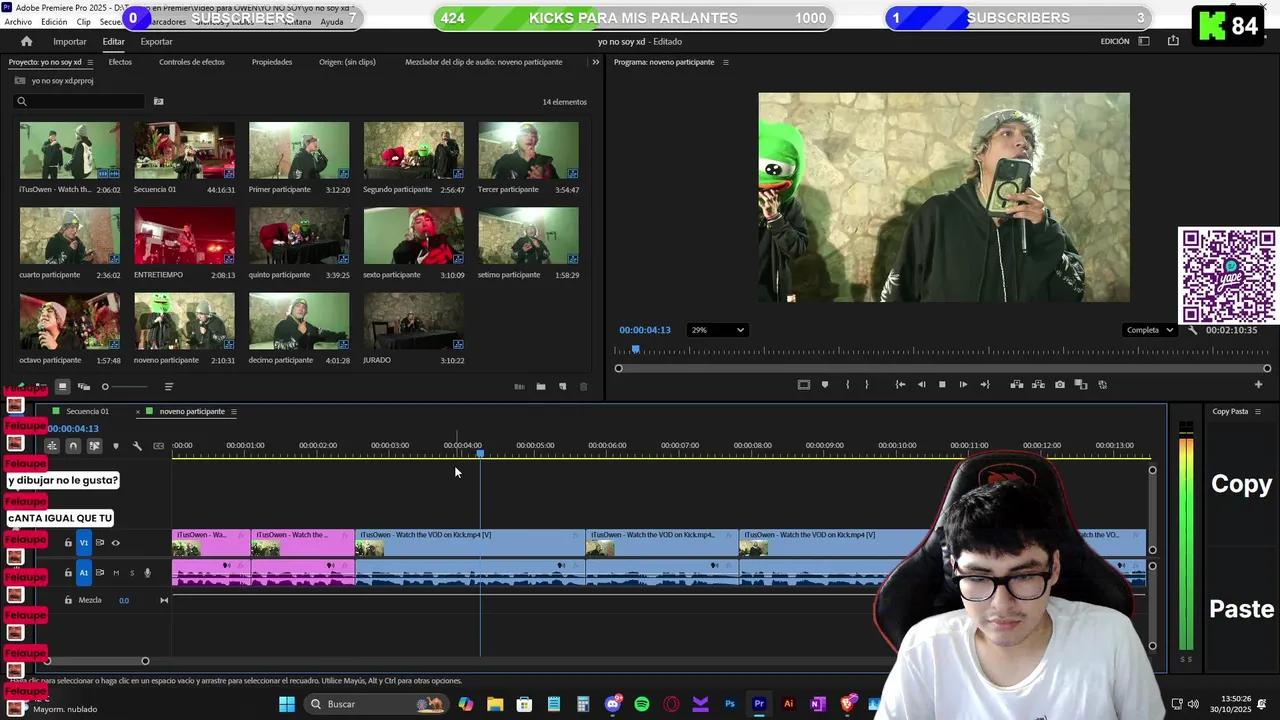Open playback resolution dropdown Completa
The height and width of the screenshot is (720, 1280).
(1149, 330)
